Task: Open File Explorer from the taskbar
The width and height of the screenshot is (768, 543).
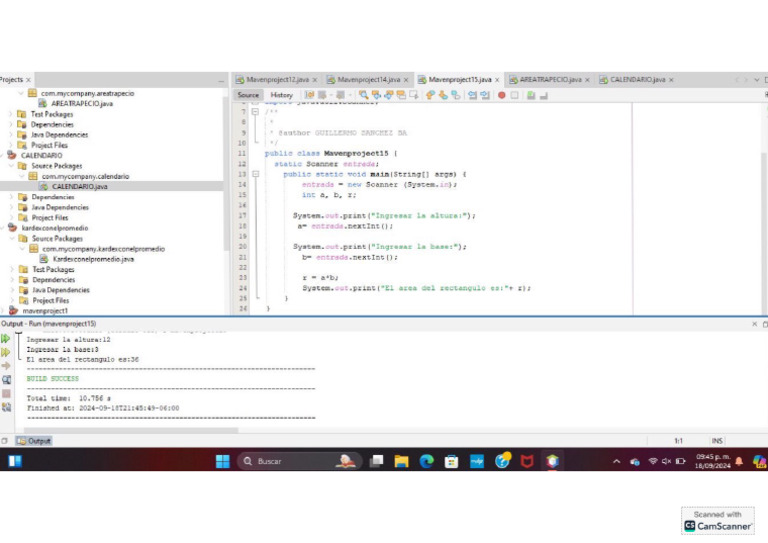Action: tap(401, 461)
